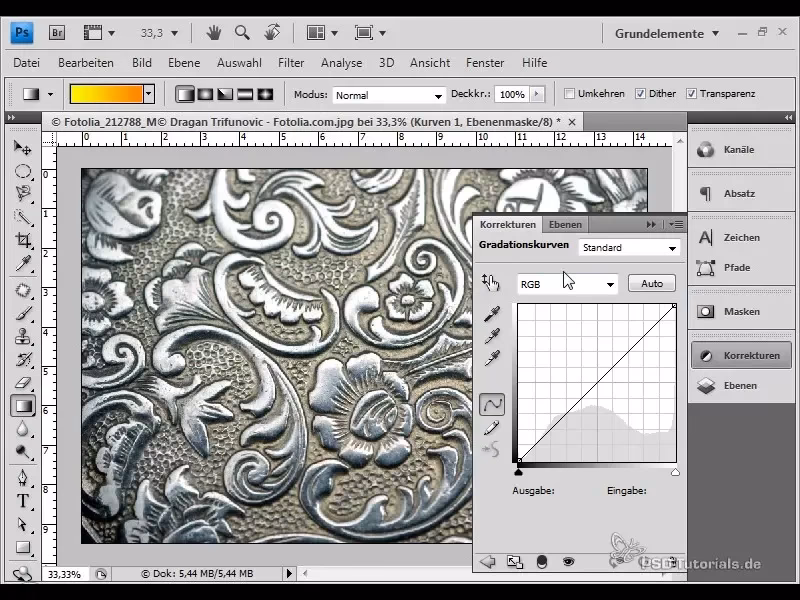Image resolution: width=800 pixels, height=600 pixels.
Task: Toggle adjustment layer visibility eye icon
Action: point(568,562)
